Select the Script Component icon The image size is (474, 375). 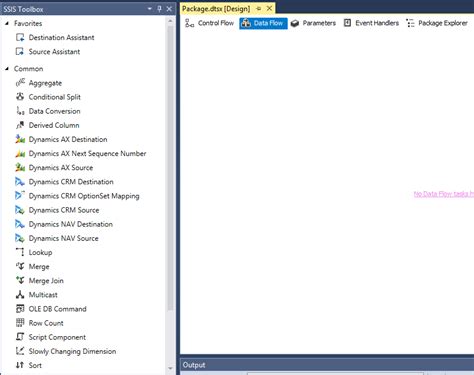(x=20, y=337)
